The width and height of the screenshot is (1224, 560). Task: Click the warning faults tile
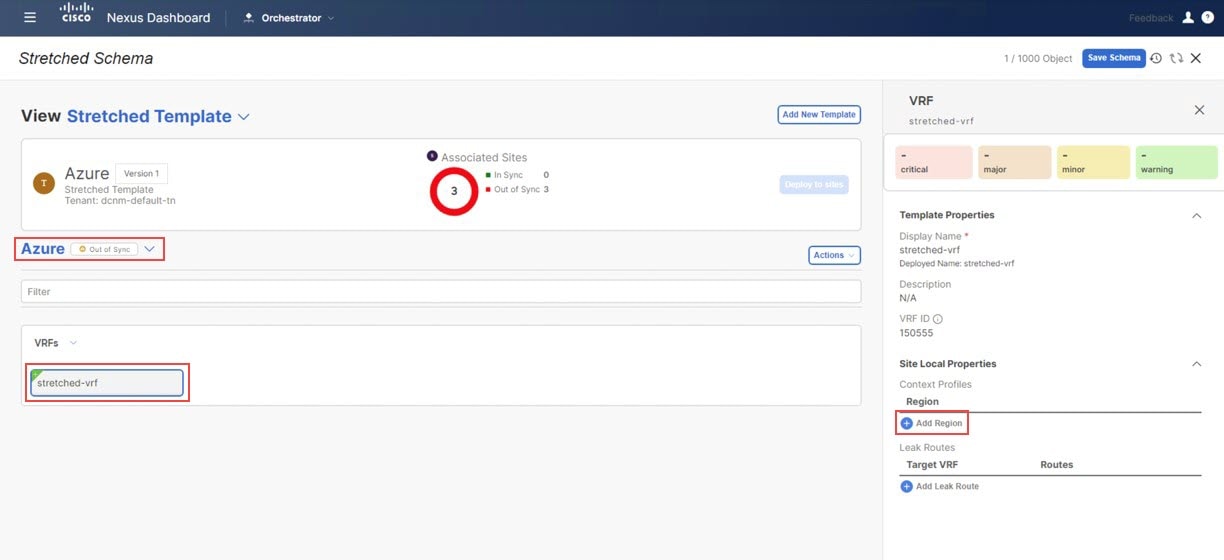point(1177,162)
